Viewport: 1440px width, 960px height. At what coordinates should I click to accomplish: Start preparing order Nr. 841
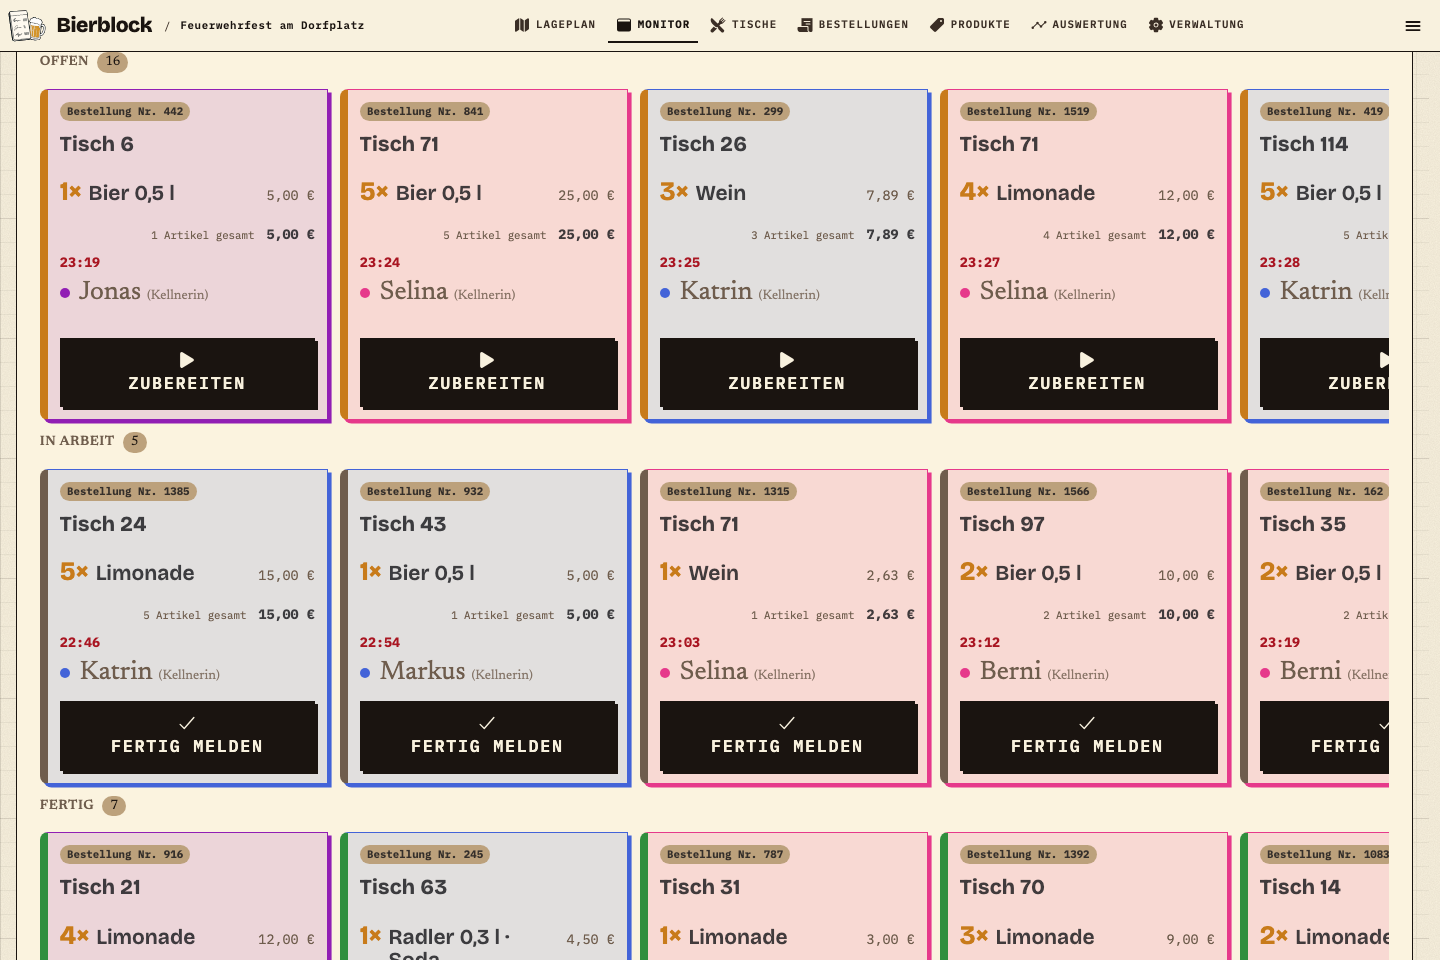[488, 373]
